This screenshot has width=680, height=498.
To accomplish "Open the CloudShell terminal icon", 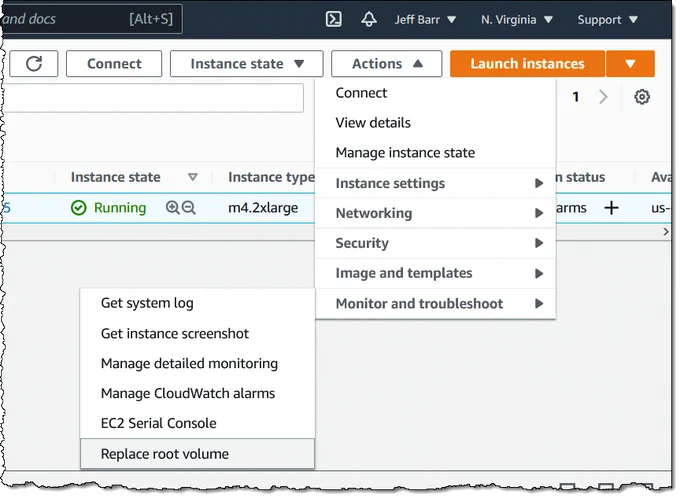I will (x=333, y=19).
